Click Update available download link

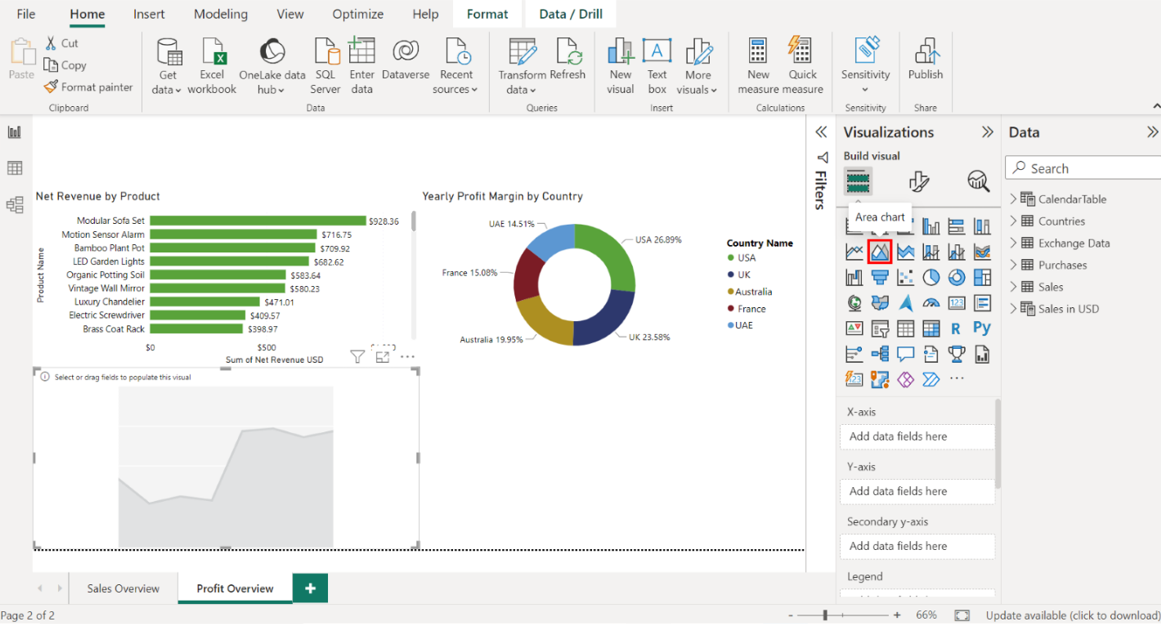(x=1072, y=615)
